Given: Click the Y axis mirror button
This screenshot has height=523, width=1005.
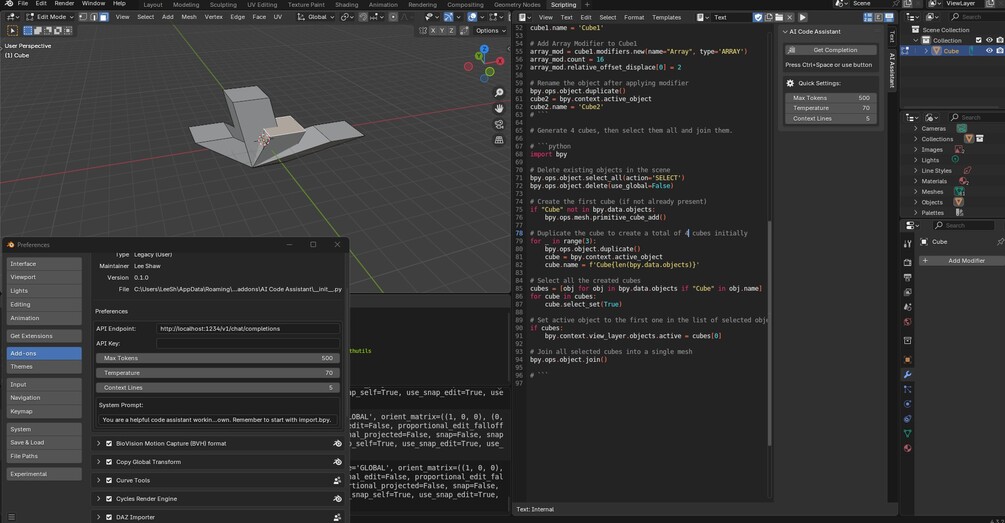Looking at the screenshot, I should click(442, 30).
